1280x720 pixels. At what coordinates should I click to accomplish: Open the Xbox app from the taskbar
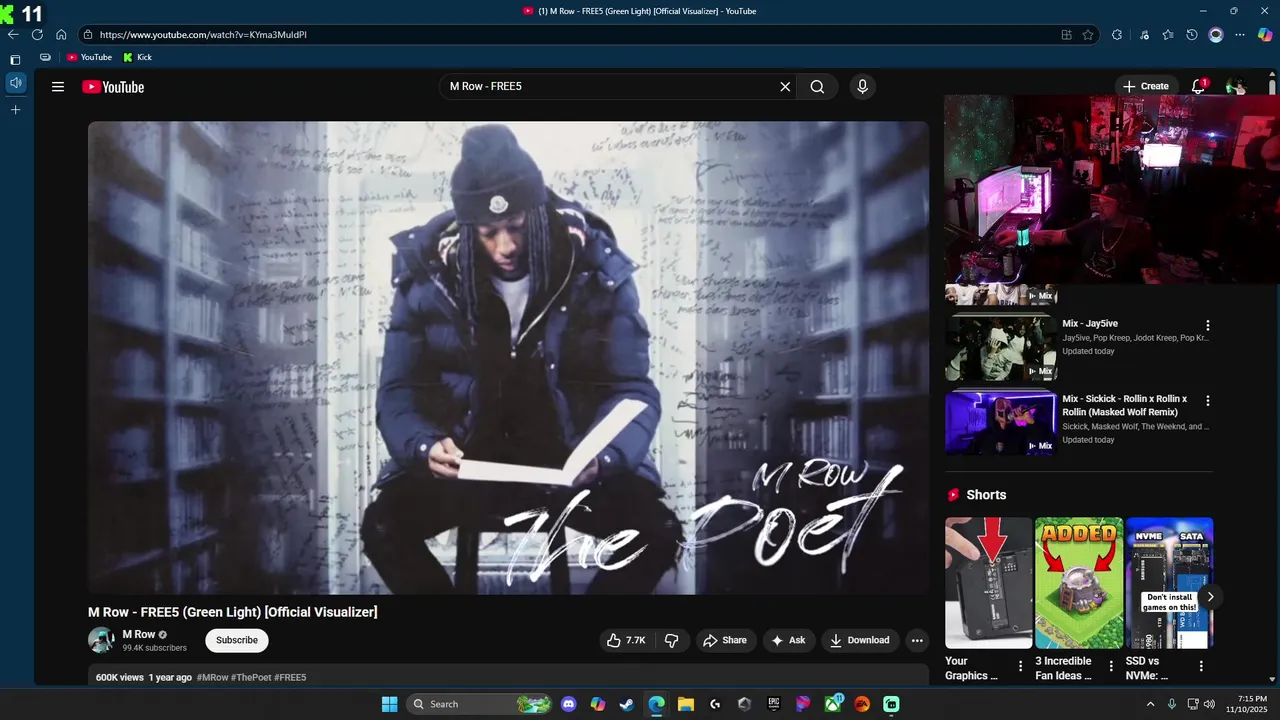tap(832, 704)
